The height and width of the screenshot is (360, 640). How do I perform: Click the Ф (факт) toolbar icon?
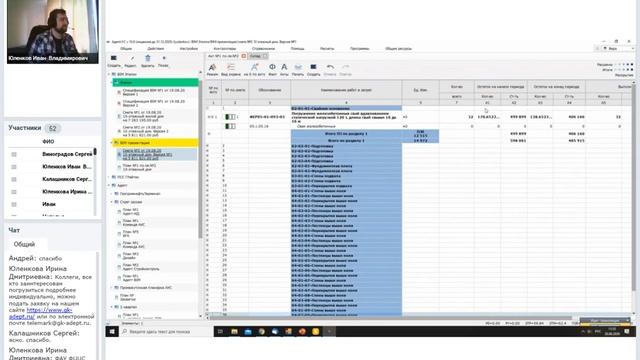(x=272, y=67)
